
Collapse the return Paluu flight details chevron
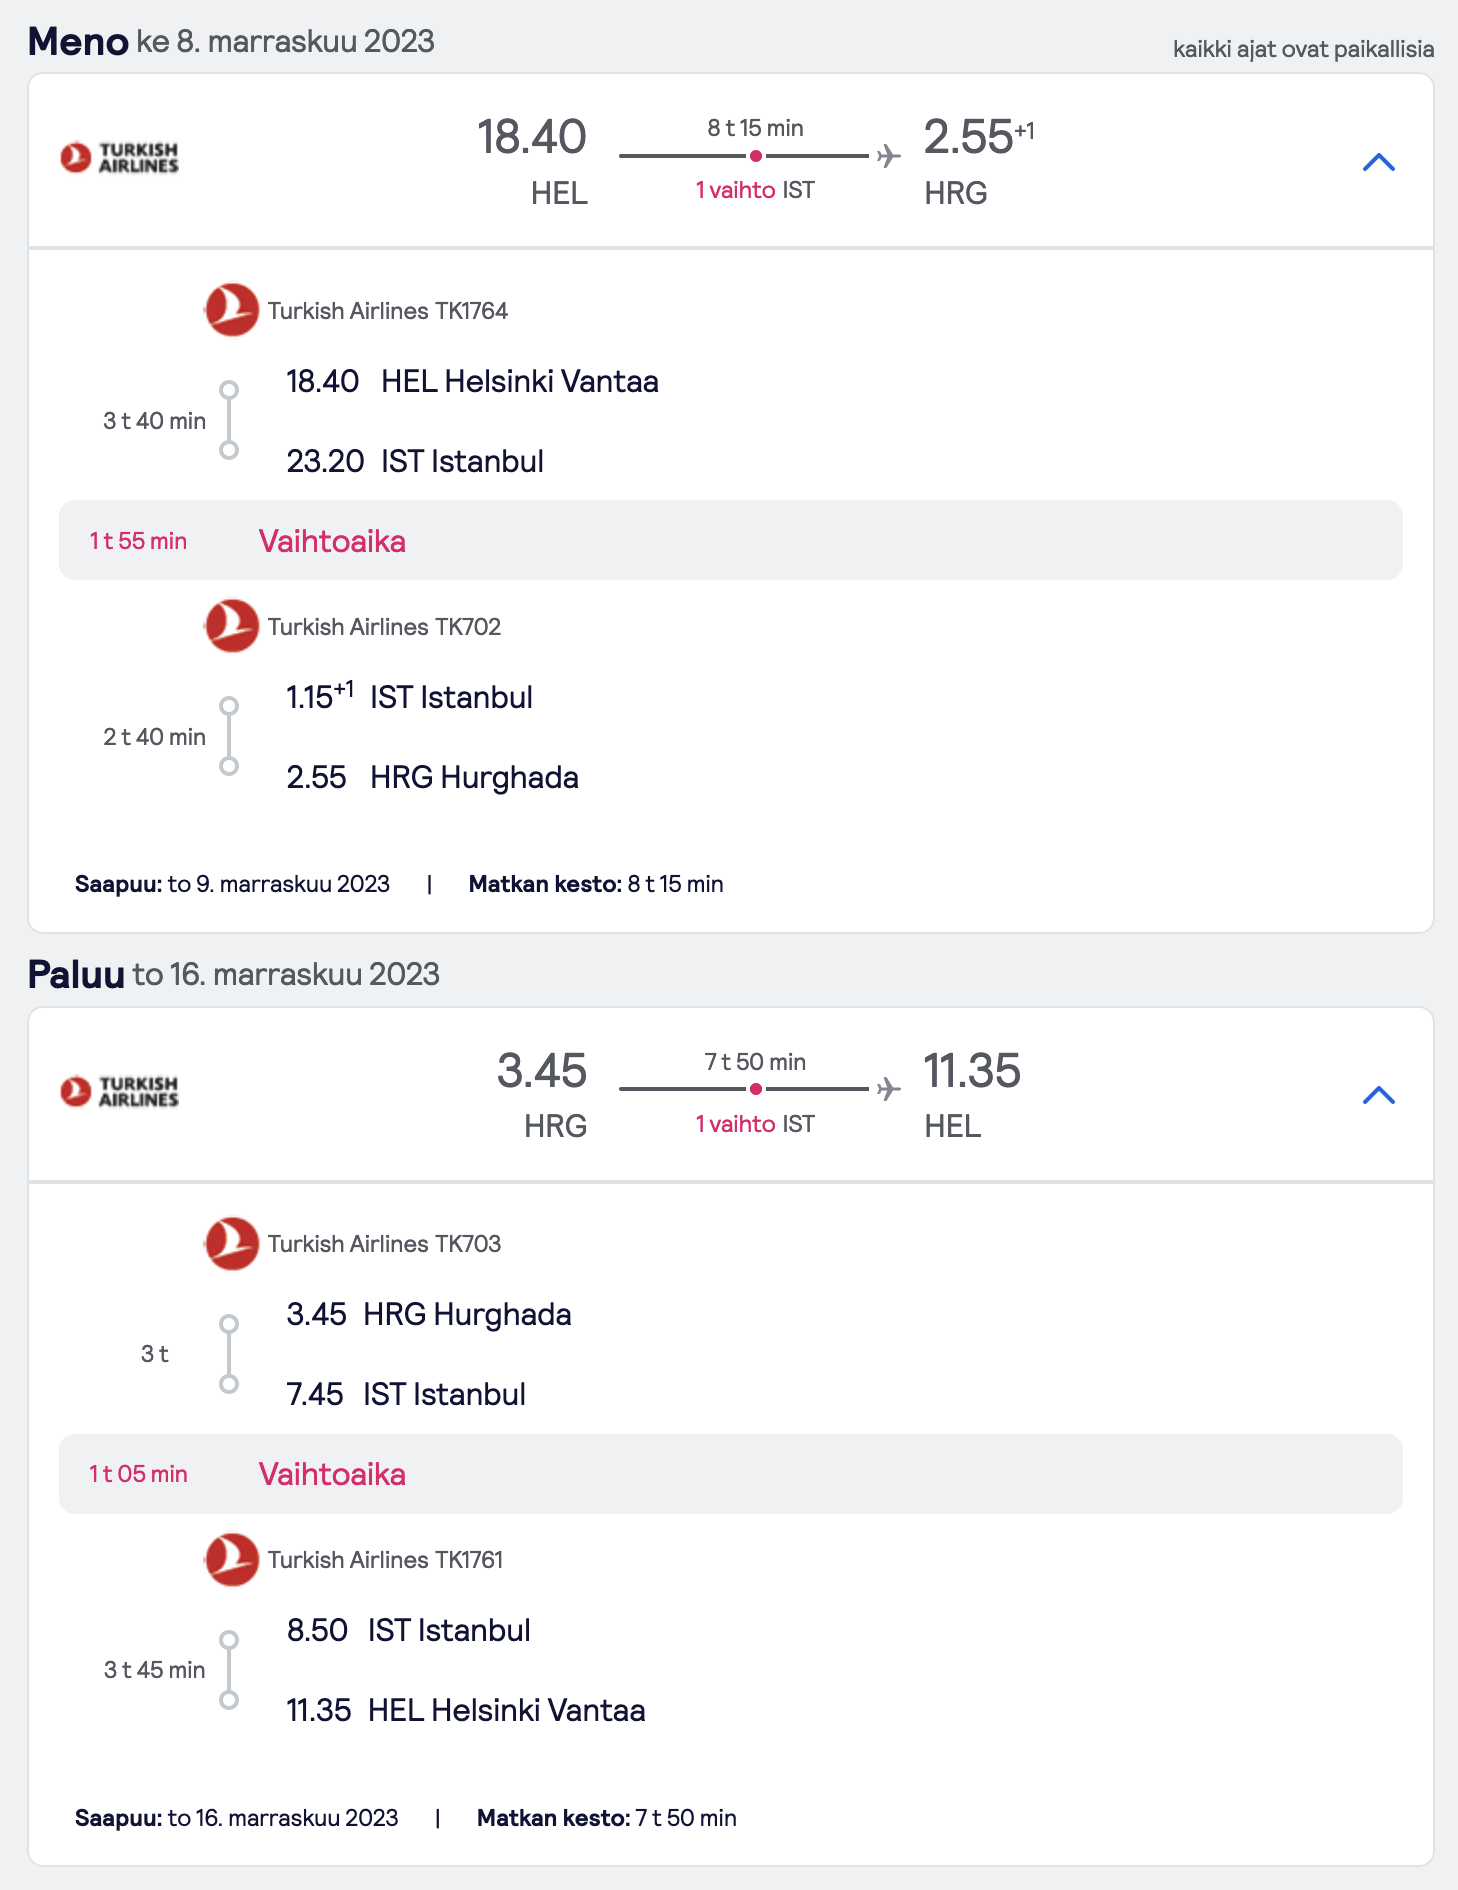pos(1379,1095)
